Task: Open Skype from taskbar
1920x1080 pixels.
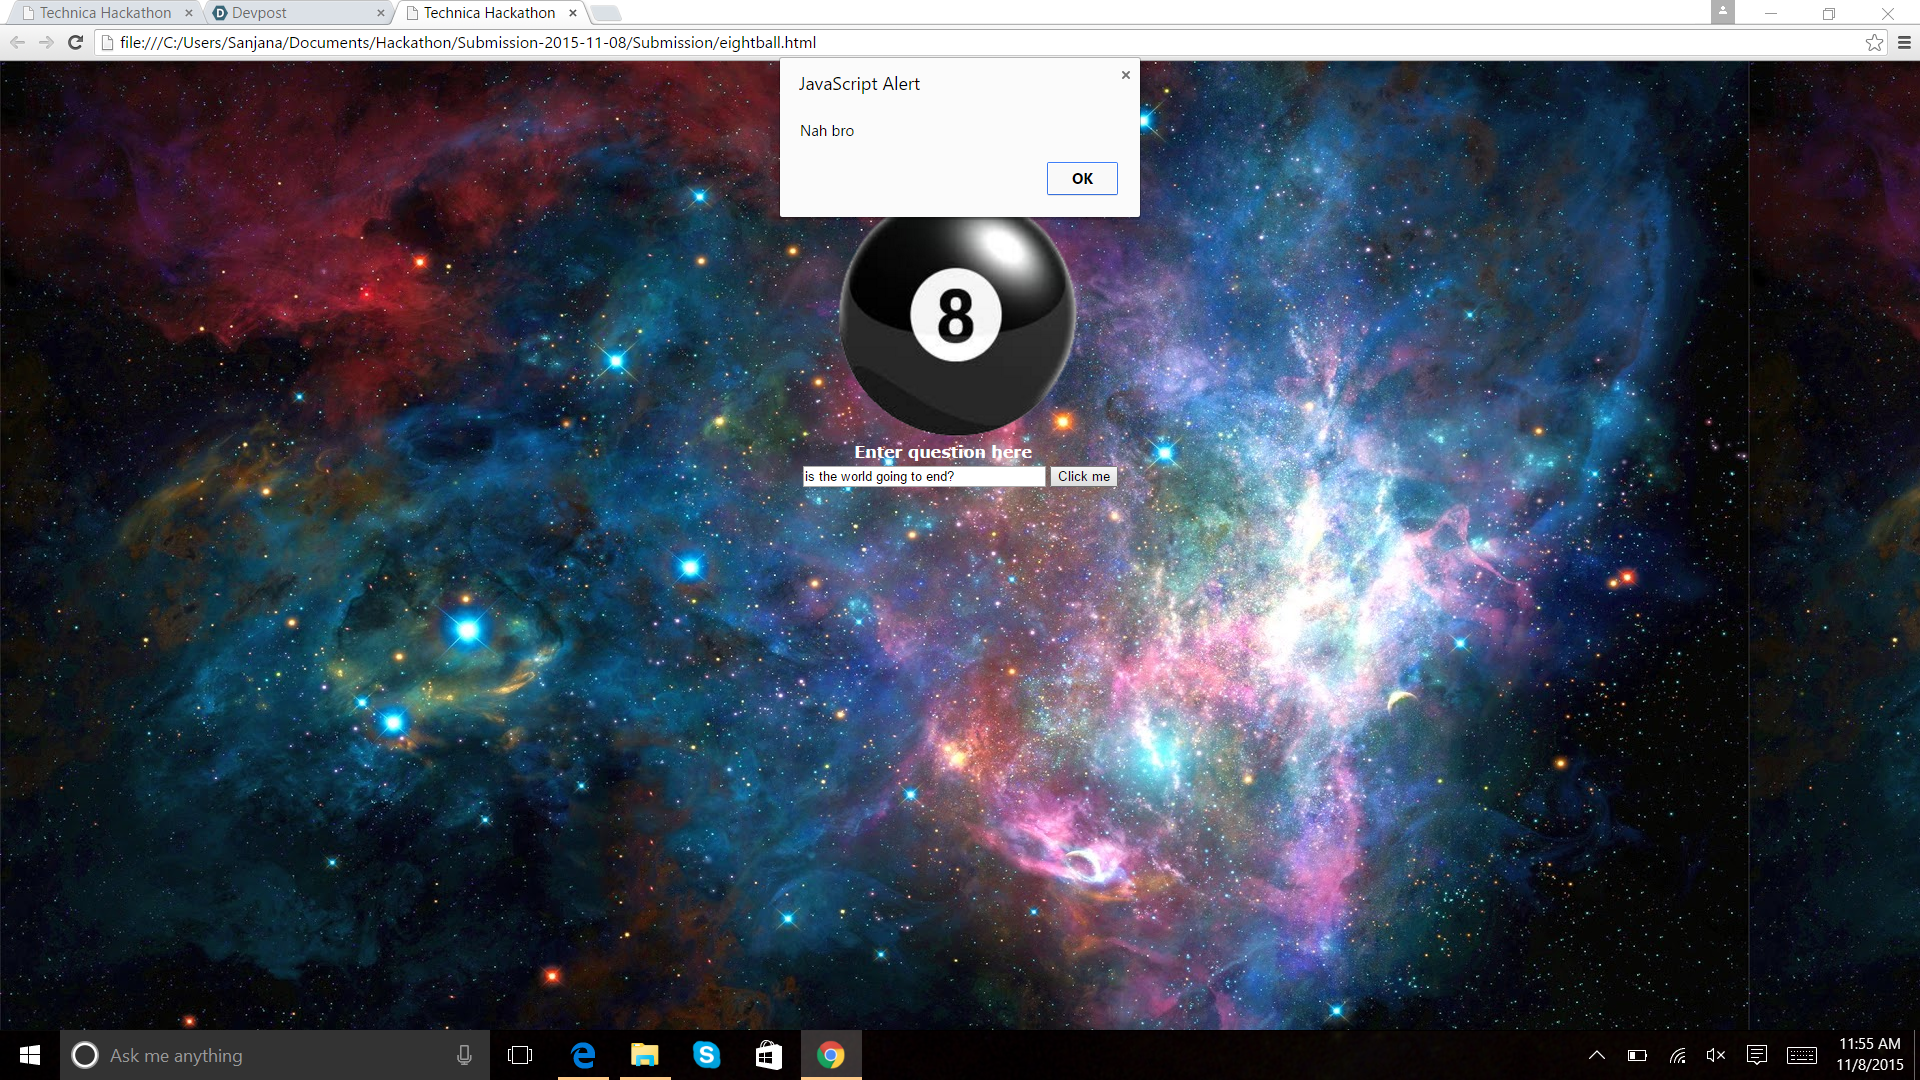Action: pos(707,1055)
